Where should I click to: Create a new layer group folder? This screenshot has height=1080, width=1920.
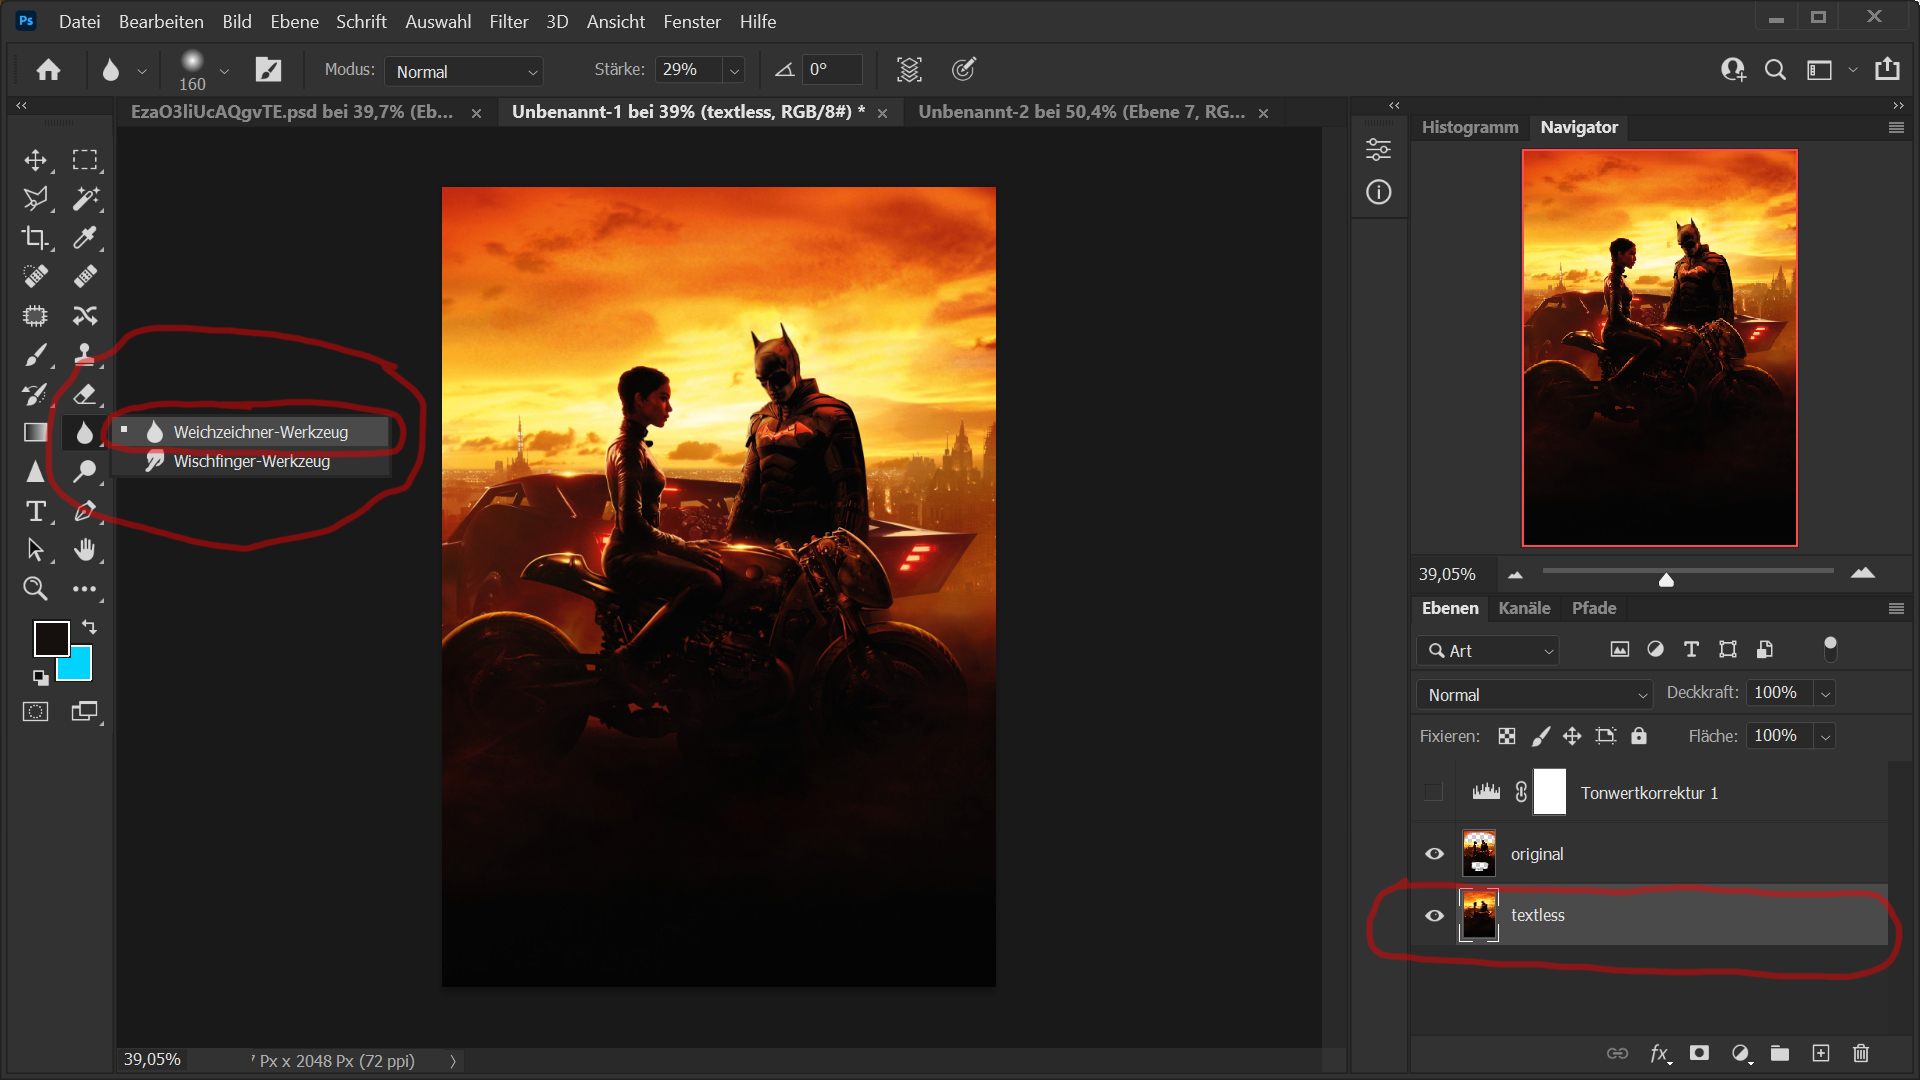coord(1780,1053)
